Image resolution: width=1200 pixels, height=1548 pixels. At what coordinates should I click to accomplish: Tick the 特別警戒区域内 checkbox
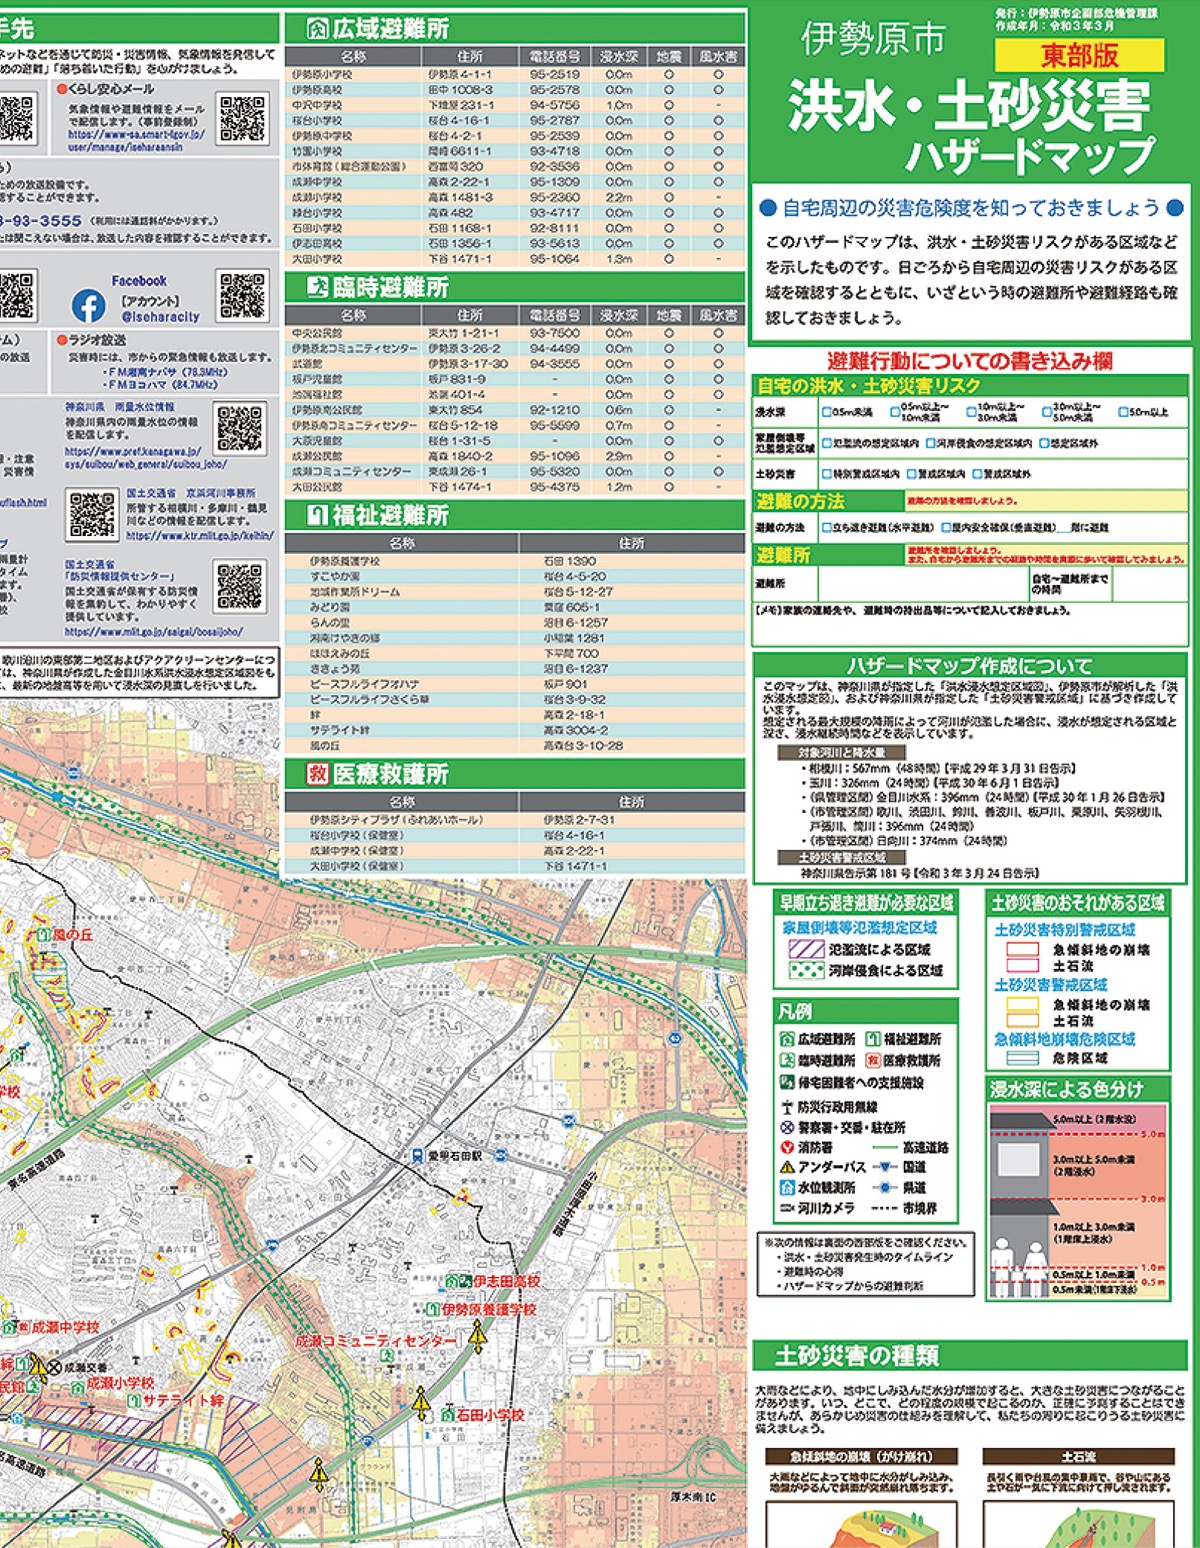(826, 474)
